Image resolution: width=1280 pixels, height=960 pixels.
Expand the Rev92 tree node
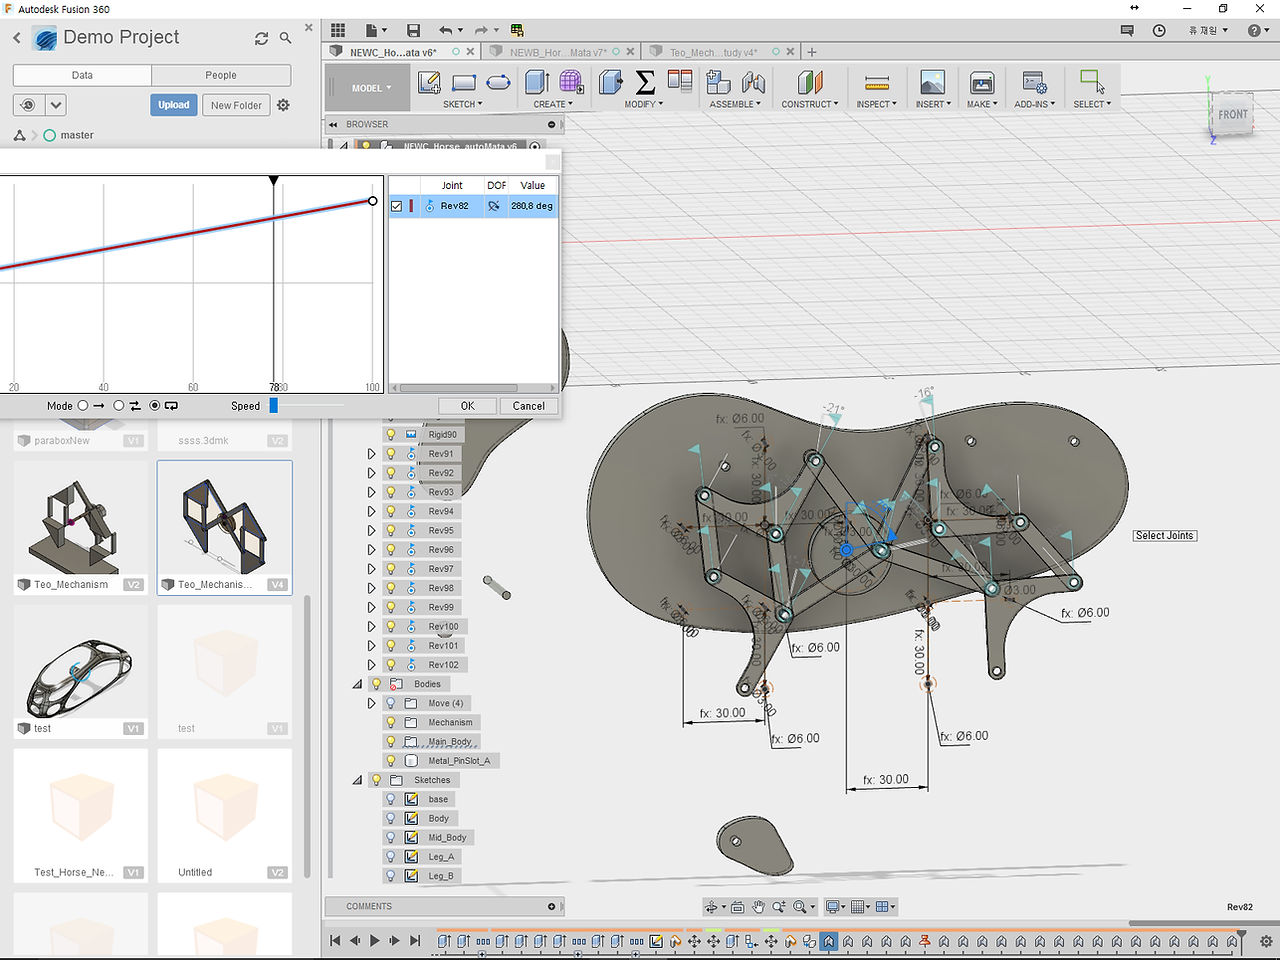(372, 473)
